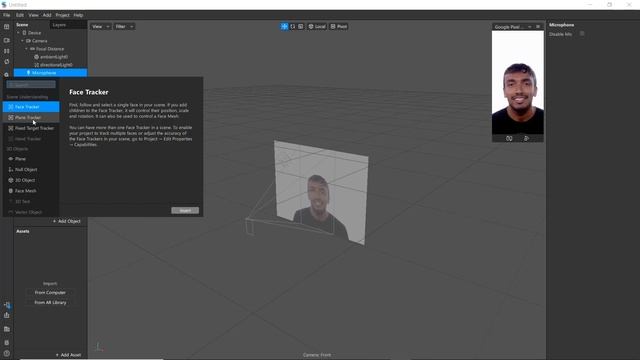Image resolution: width=640 pixels, height=360 pixels.
Task: Open the View menu in menu bar
Action: click(x=33, y=15)
